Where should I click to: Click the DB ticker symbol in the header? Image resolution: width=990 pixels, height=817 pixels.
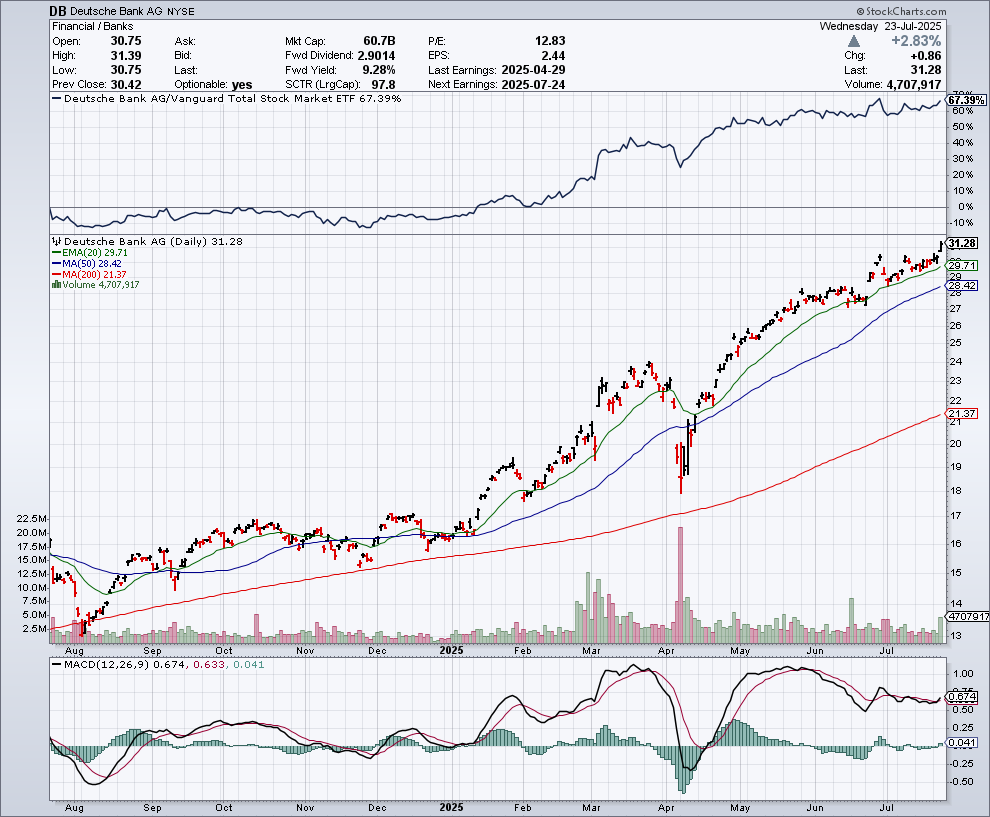click(x=58, y=11)
